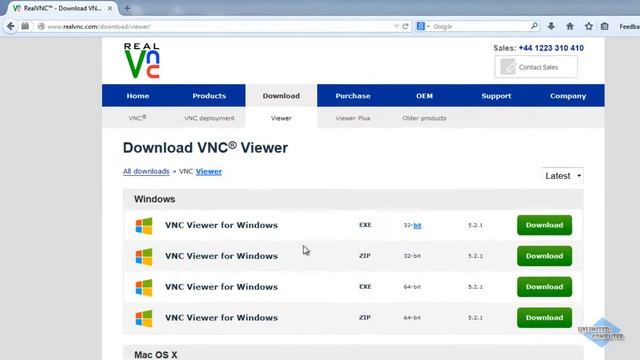Image resolution: width=640 pixels, height=360 pixels.
Task: Select the Viewer Plus sub-navigation item
Action: click(x=353, y=118)
